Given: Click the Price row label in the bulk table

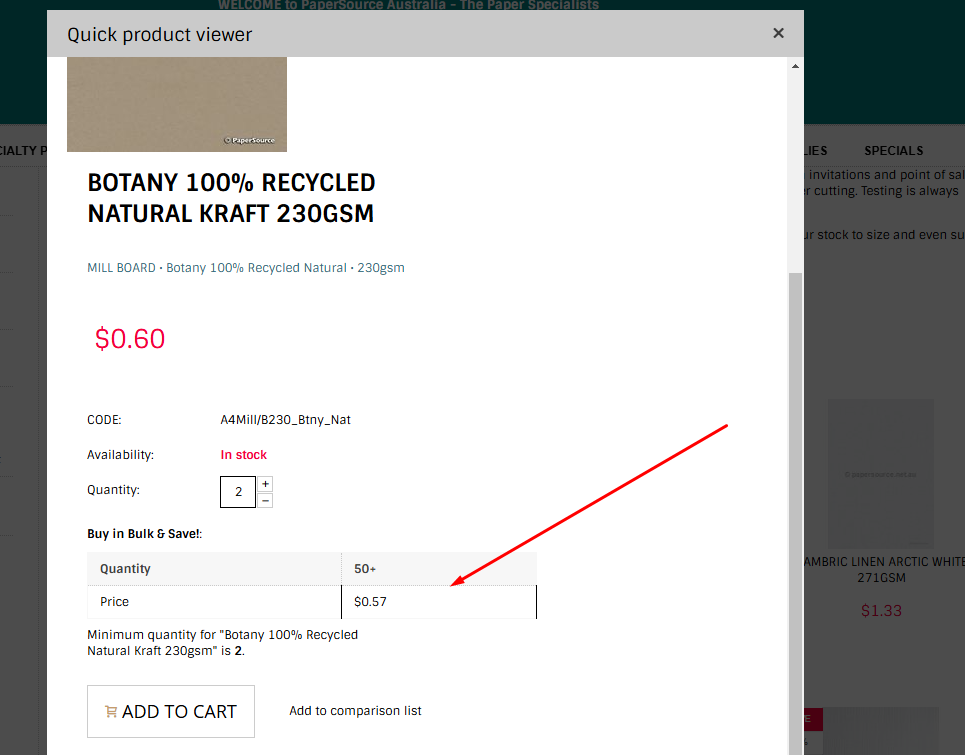Looking at the screenshot, I should pos(214,602).
